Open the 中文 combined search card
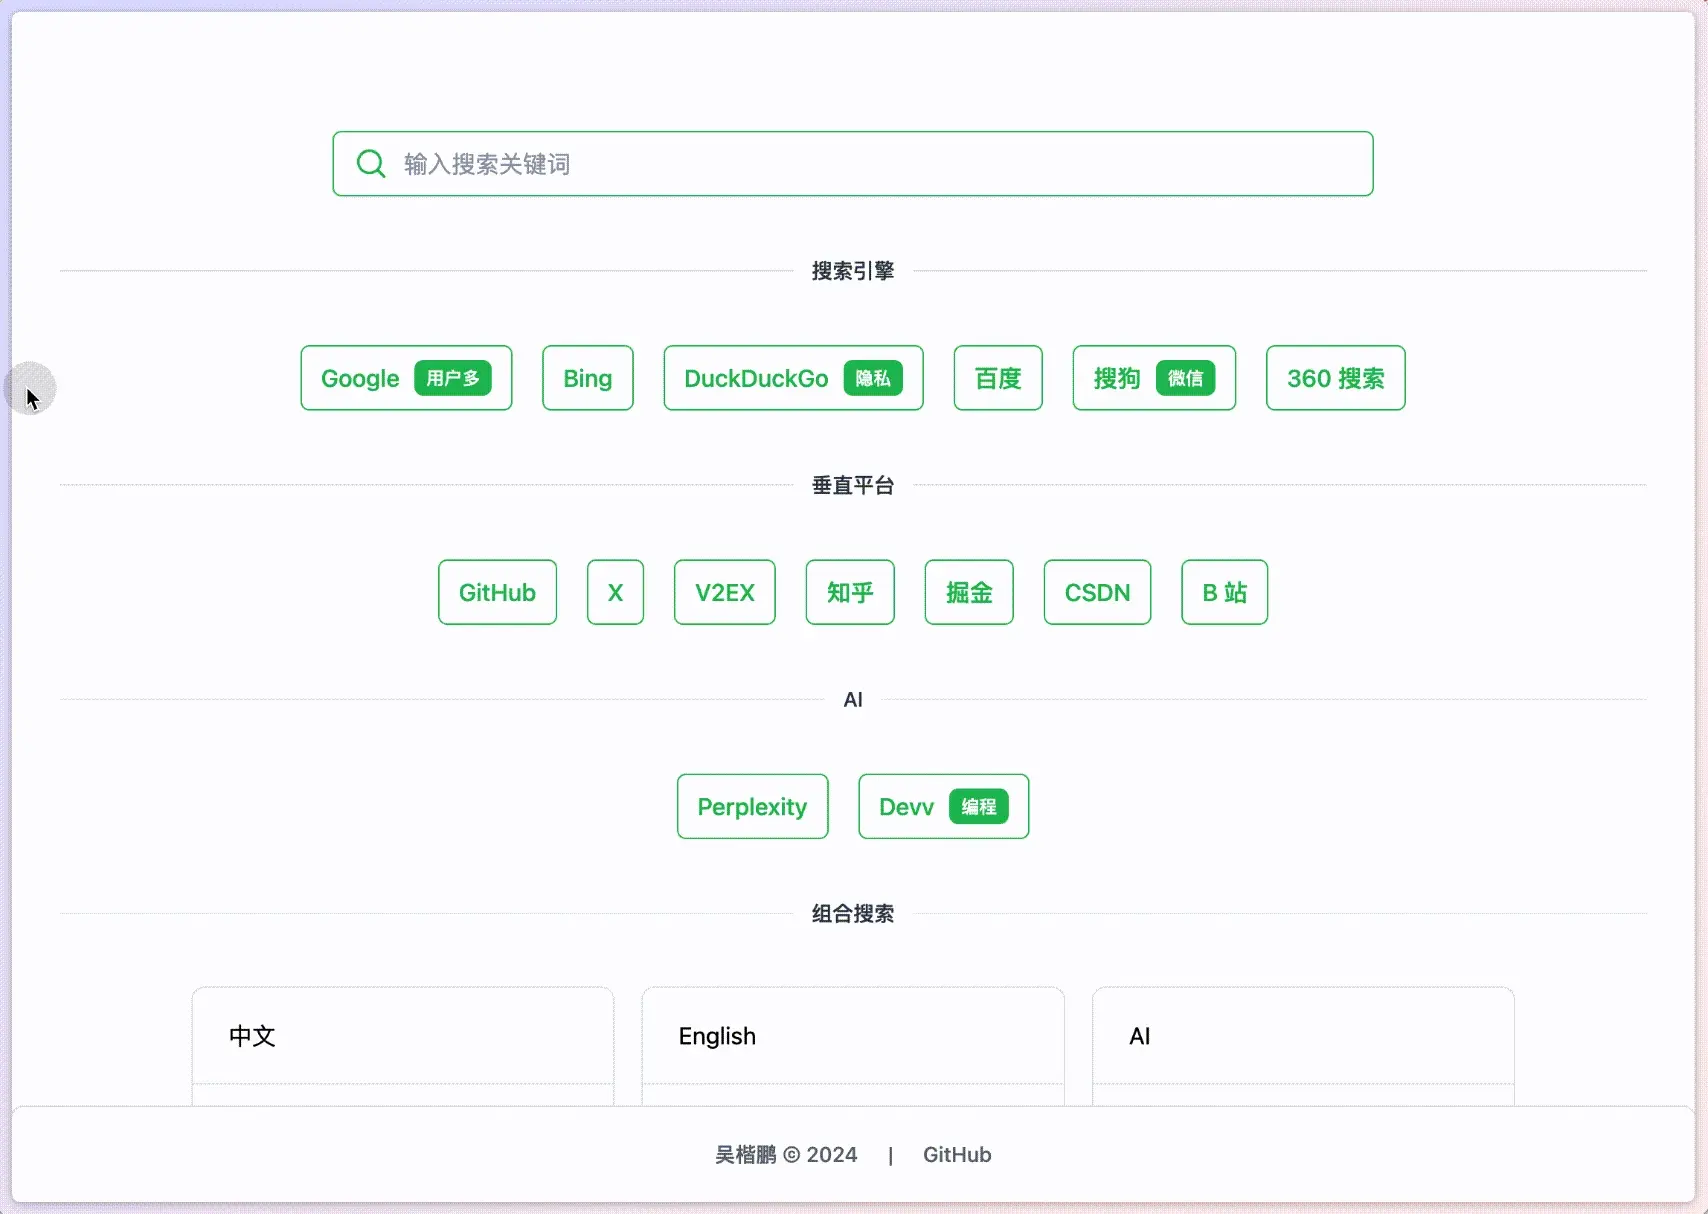This screenshot has height=1214, width=1708. point(403,1046)
